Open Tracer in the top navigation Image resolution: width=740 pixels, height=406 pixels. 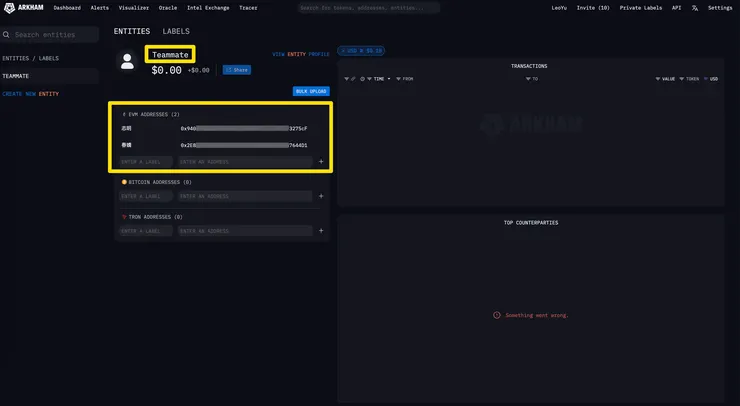point(248,8)
